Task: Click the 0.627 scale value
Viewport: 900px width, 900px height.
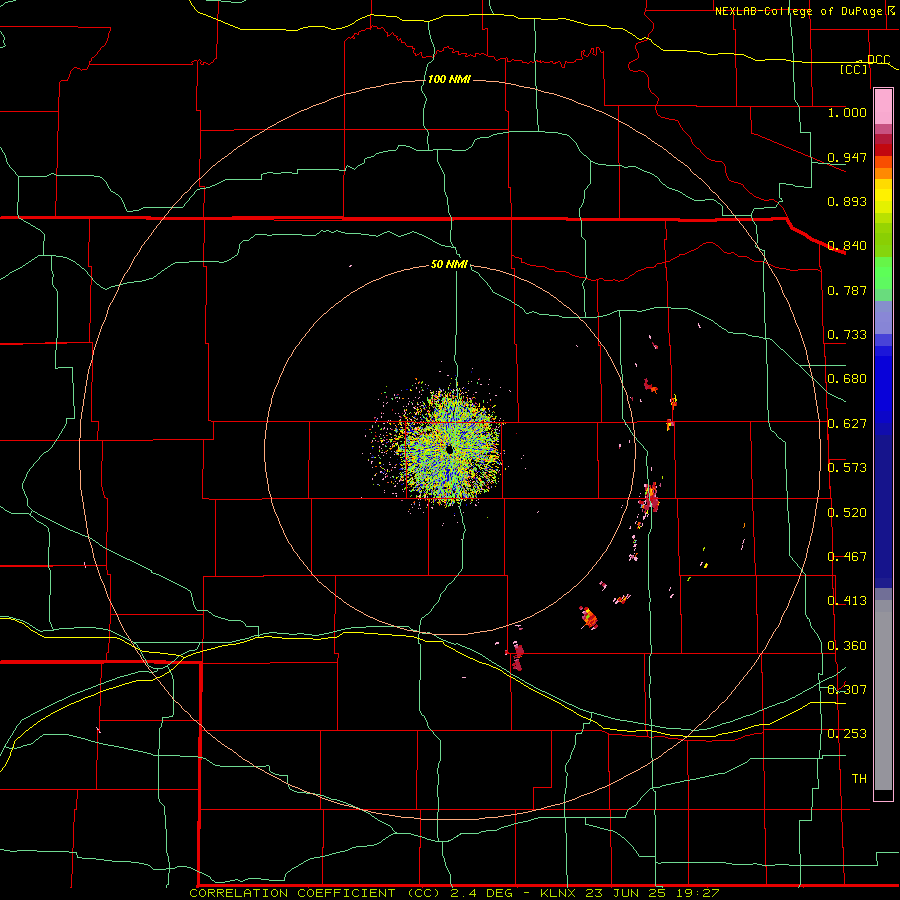Action: coord(847,424)
